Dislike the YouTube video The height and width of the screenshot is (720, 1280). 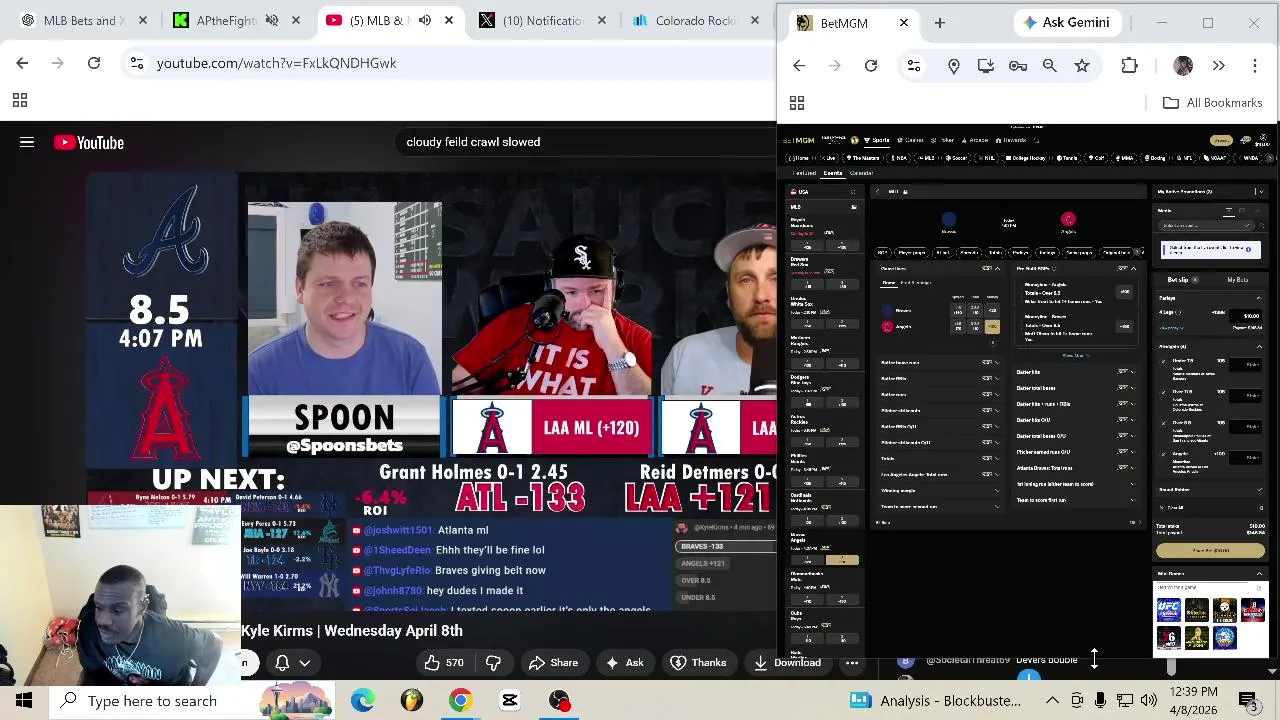pos(493,662)
